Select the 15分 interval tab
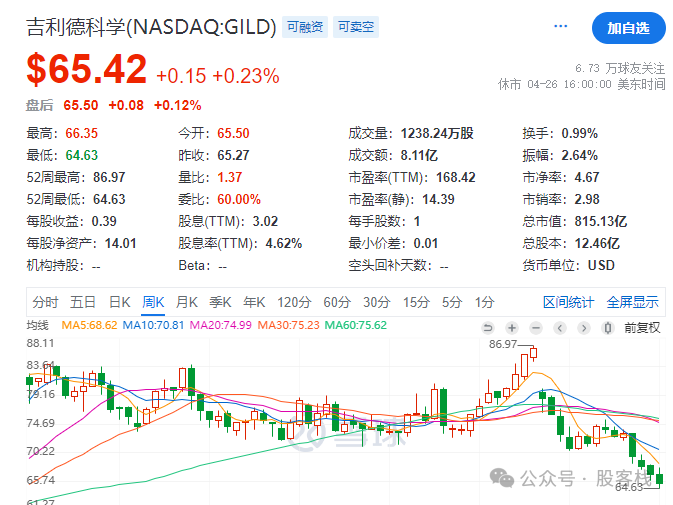 [416, 302]
